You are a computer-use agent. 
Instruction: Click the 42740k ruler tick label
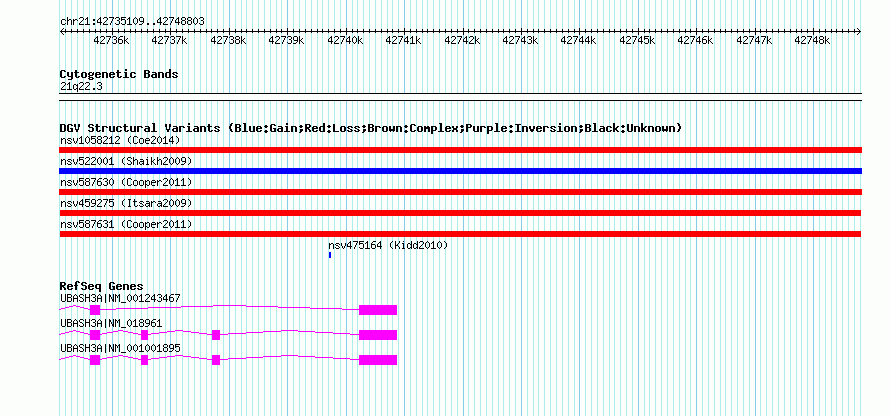pos(345,40)
